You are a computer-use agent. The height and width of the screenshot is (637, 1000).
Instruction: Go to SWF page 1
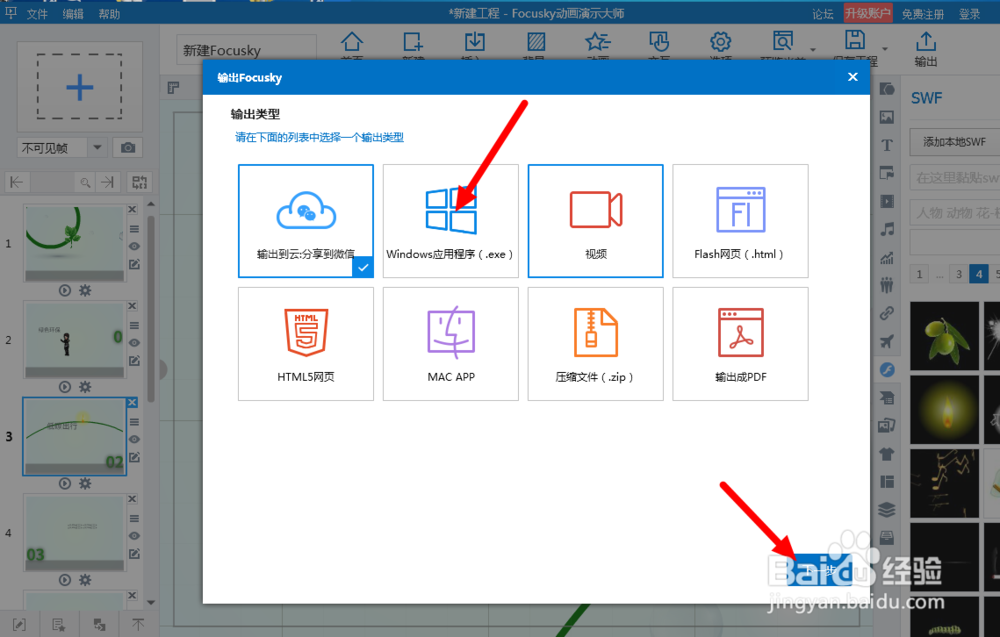tap(919, 274)
